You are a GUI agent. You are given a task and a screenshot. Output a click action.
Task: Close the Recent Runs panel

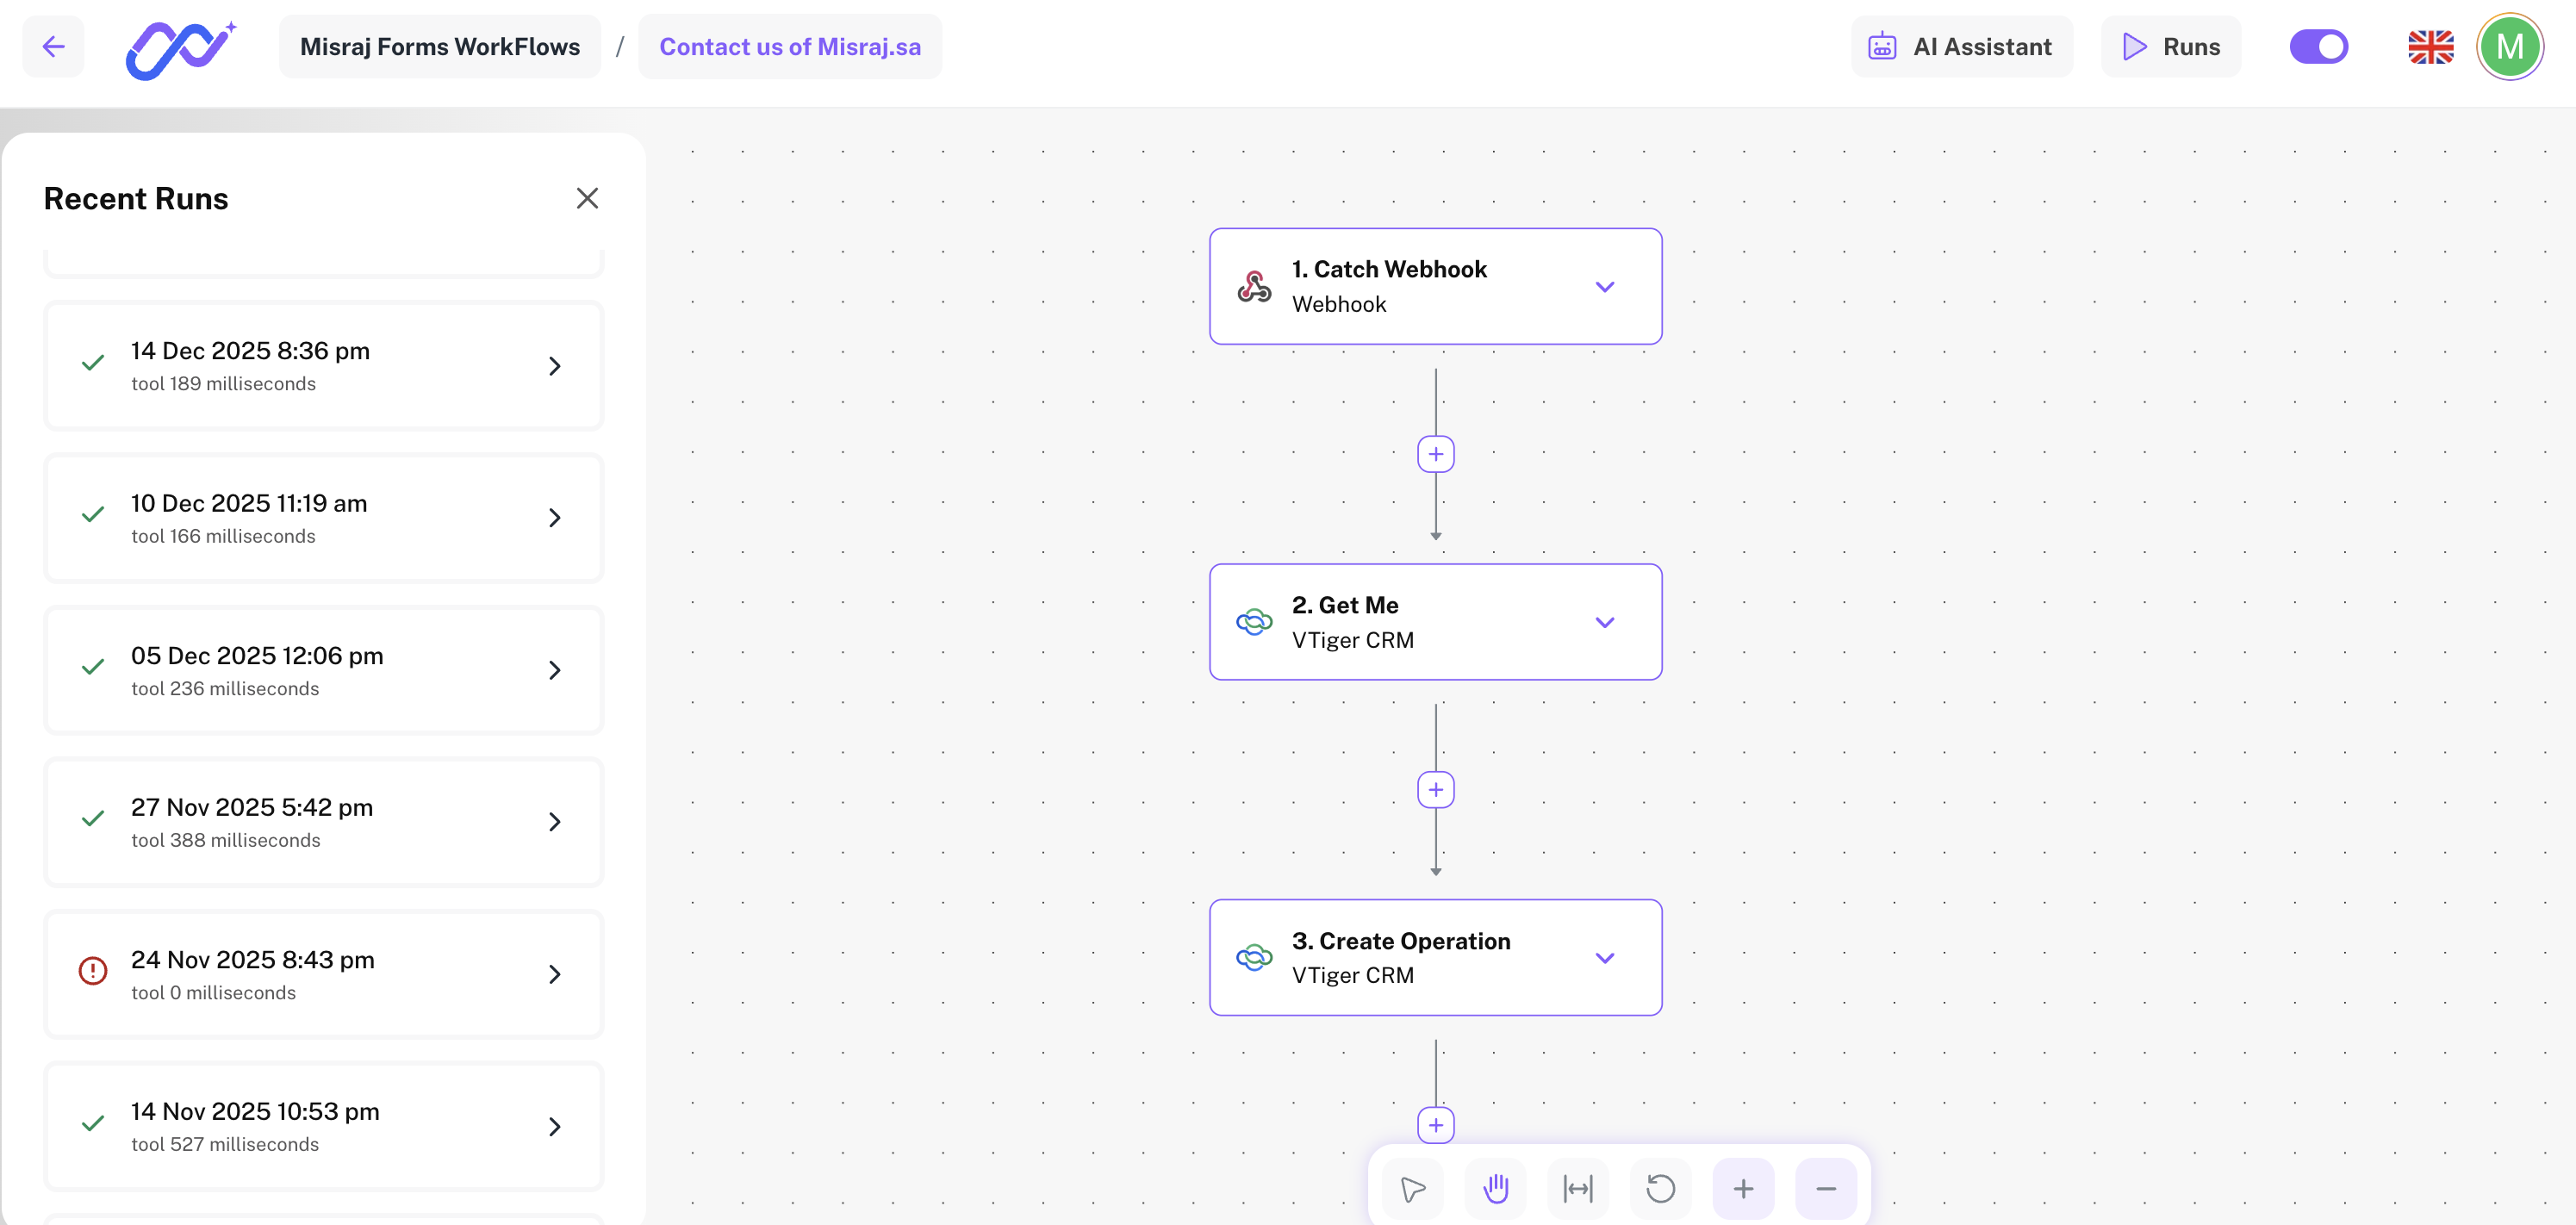click(587, 198)
